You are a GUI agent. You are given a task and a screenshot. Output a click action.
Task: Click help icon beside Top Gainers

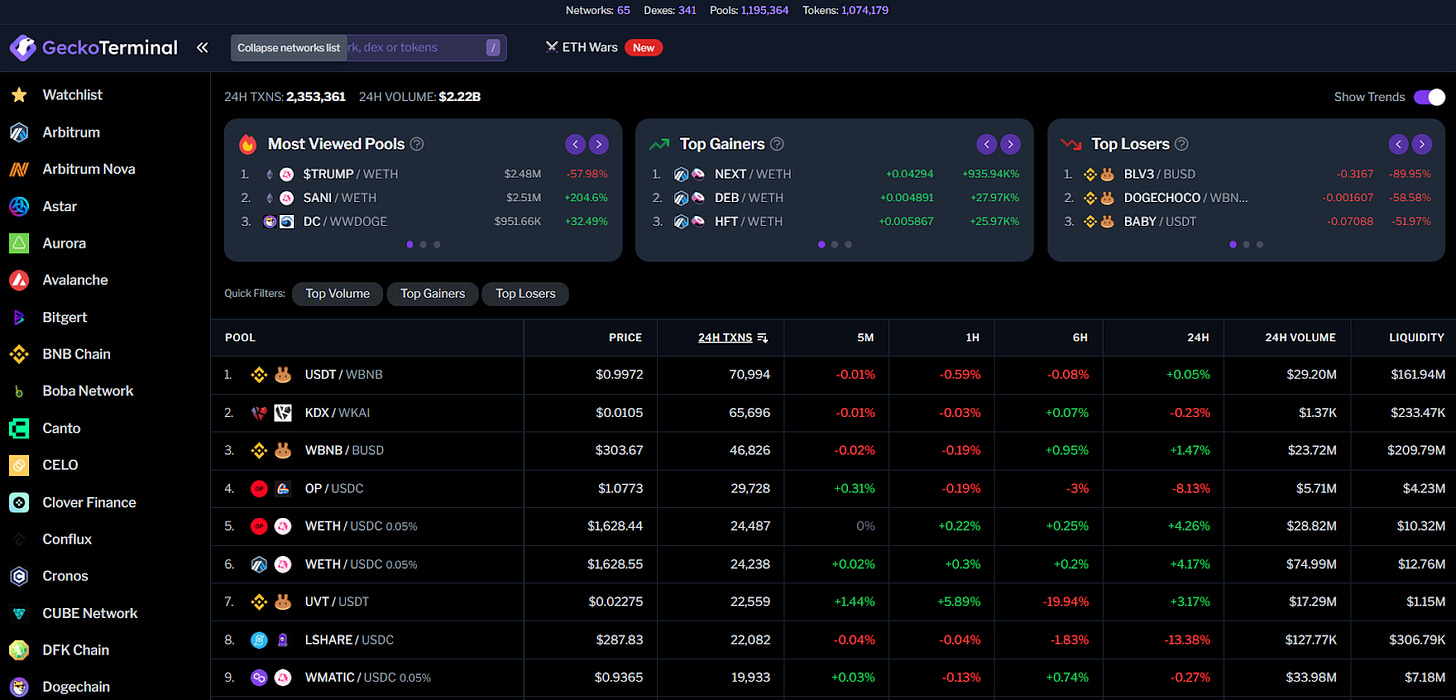click(x=777, y=144)
